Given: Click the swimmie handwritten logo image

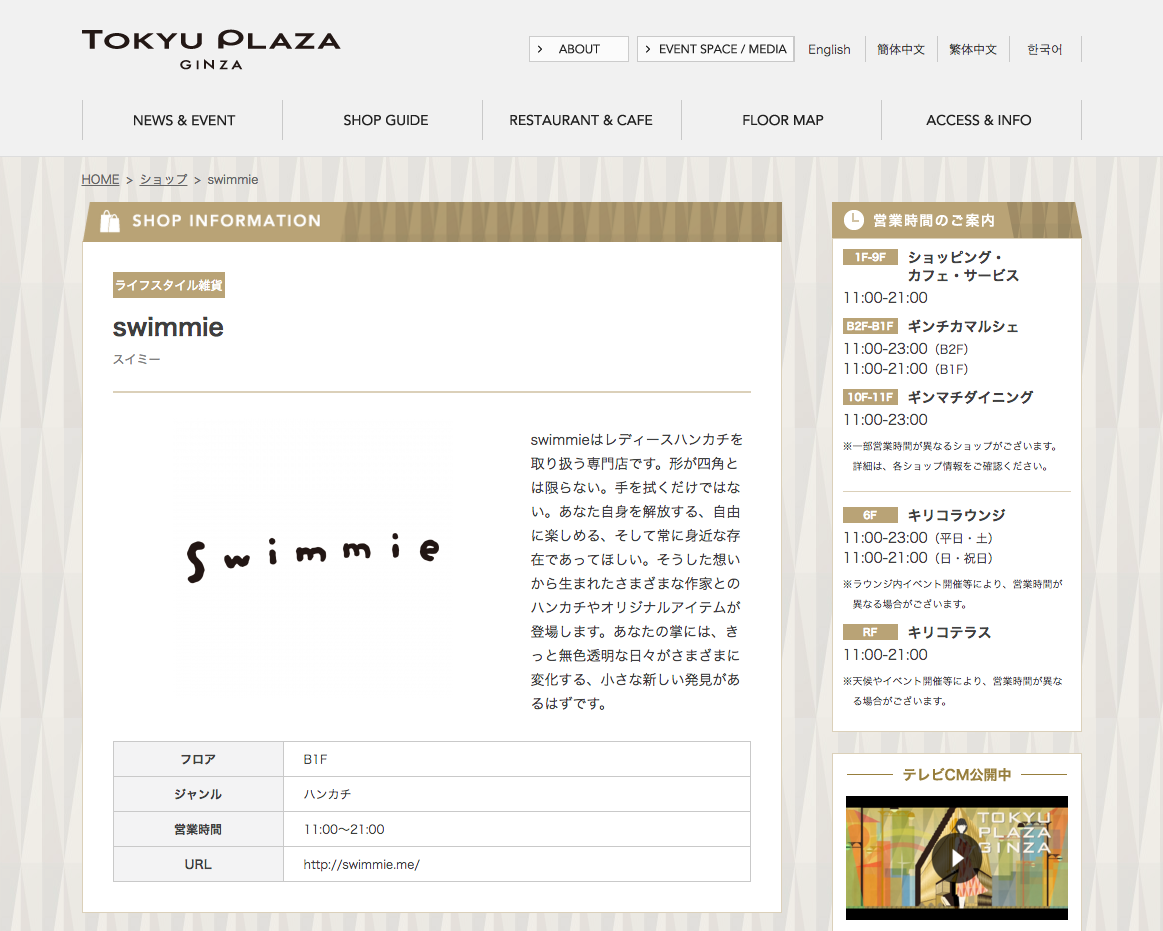Looking at the screenshot, I should 313,555.
